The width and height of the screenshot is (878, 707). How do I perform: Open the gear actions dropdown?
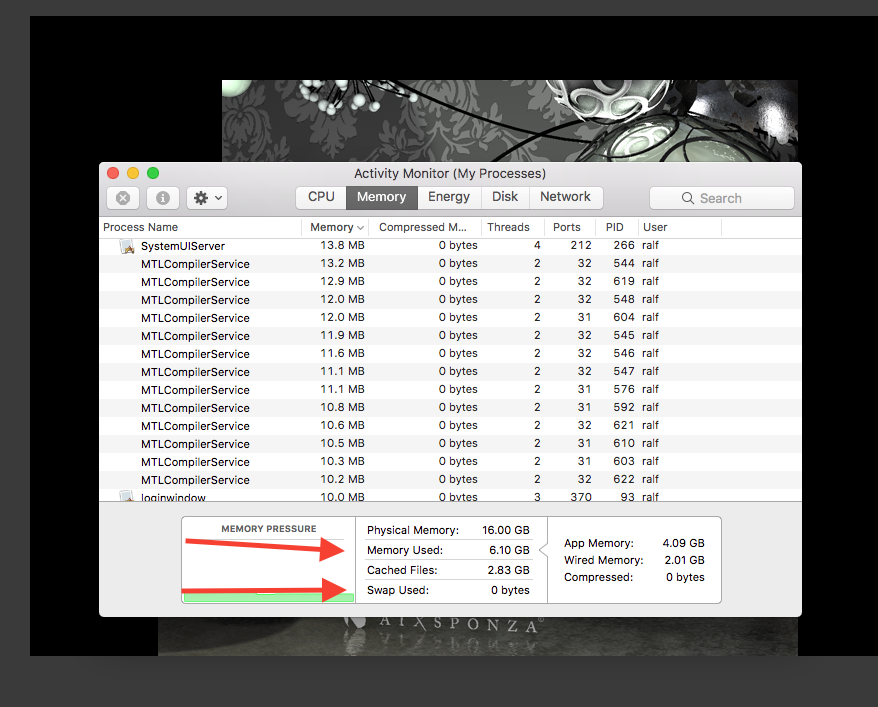(207, 198)
